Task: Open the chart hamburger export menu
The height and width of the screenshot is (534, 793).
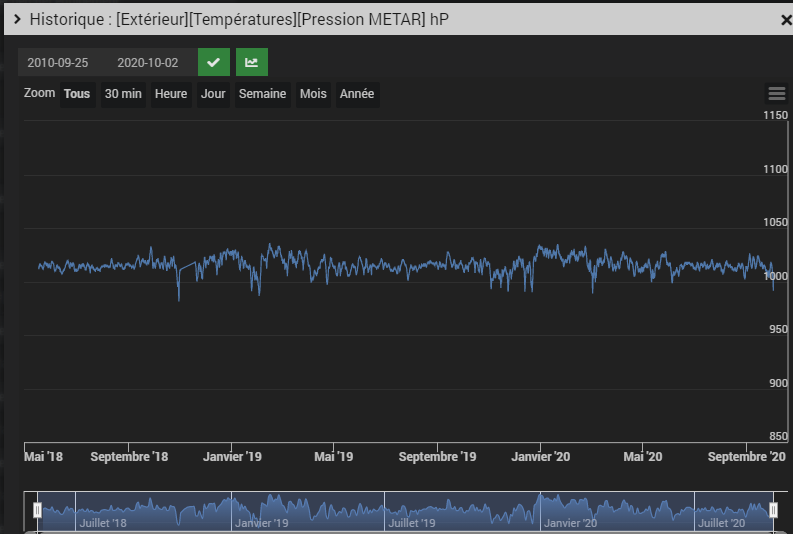Action: coord(776,94)
